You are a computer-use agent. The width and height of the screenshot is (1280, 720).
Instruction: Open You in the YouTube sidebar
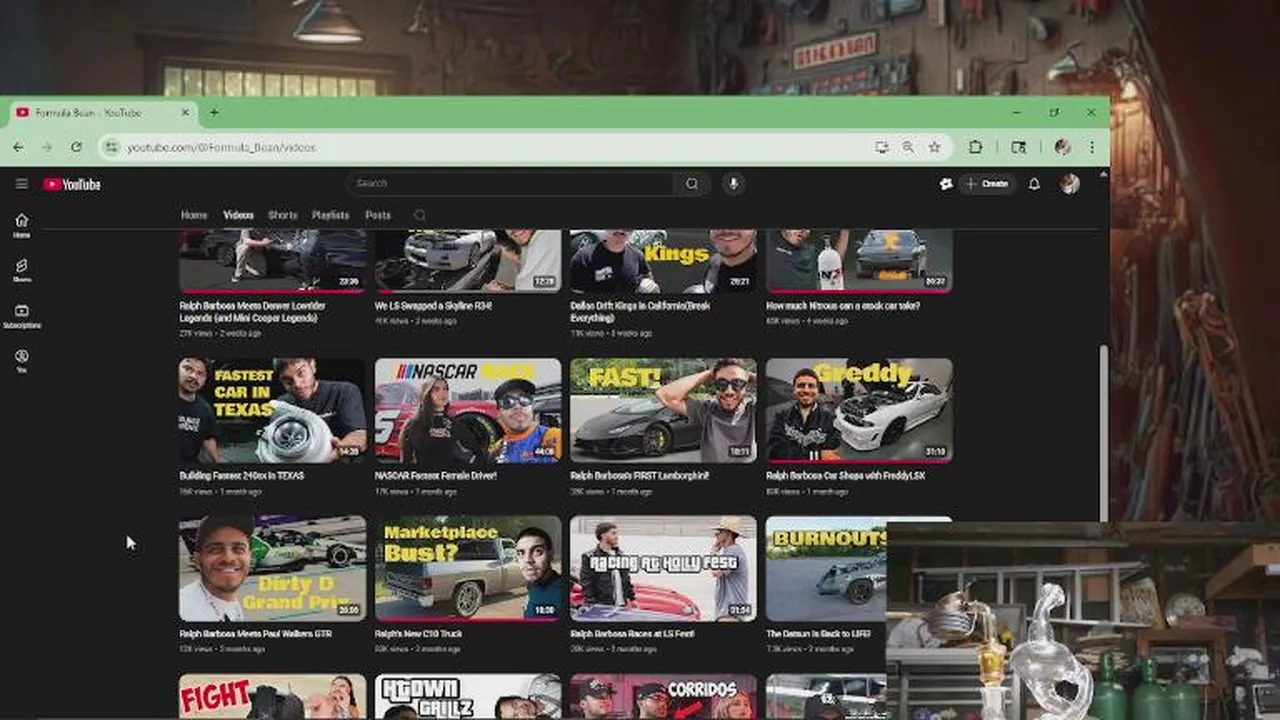21,361
